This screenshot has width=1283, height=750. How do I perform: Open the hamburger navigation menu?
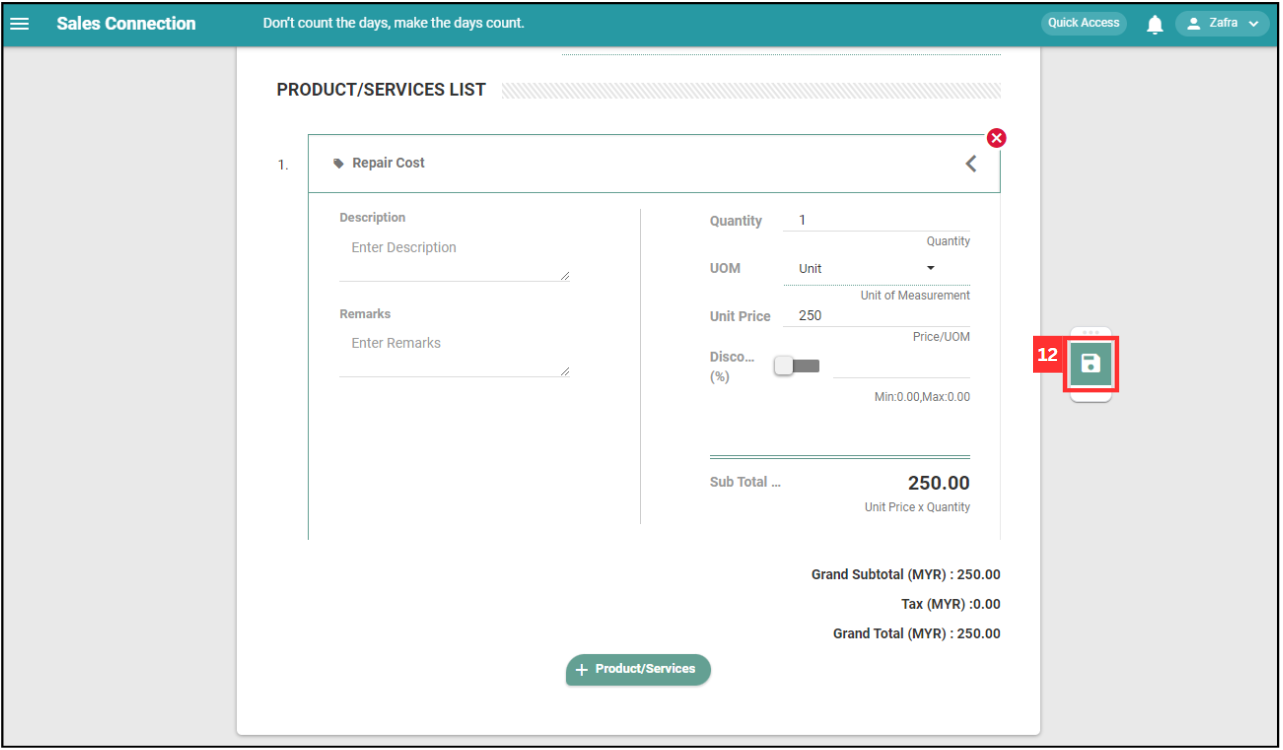click(19, 23)
